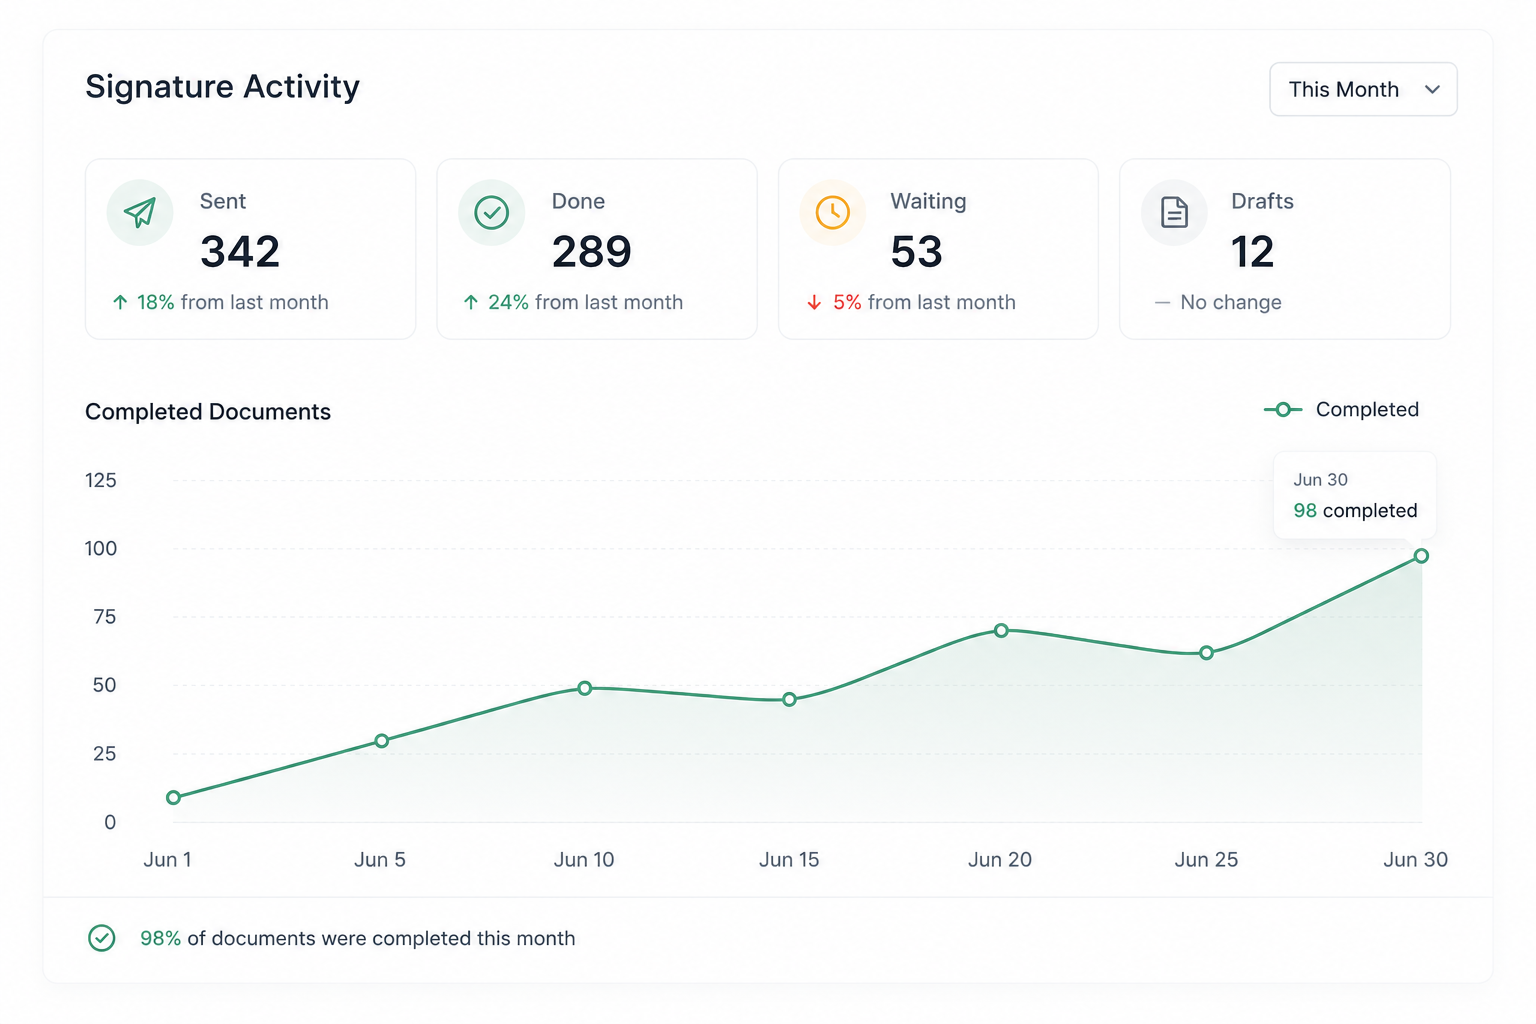Image resolution: width=1536 pixels, height=1024 pixels.
Task: Open the This Month period dropdown
Action: point(1363,89)
